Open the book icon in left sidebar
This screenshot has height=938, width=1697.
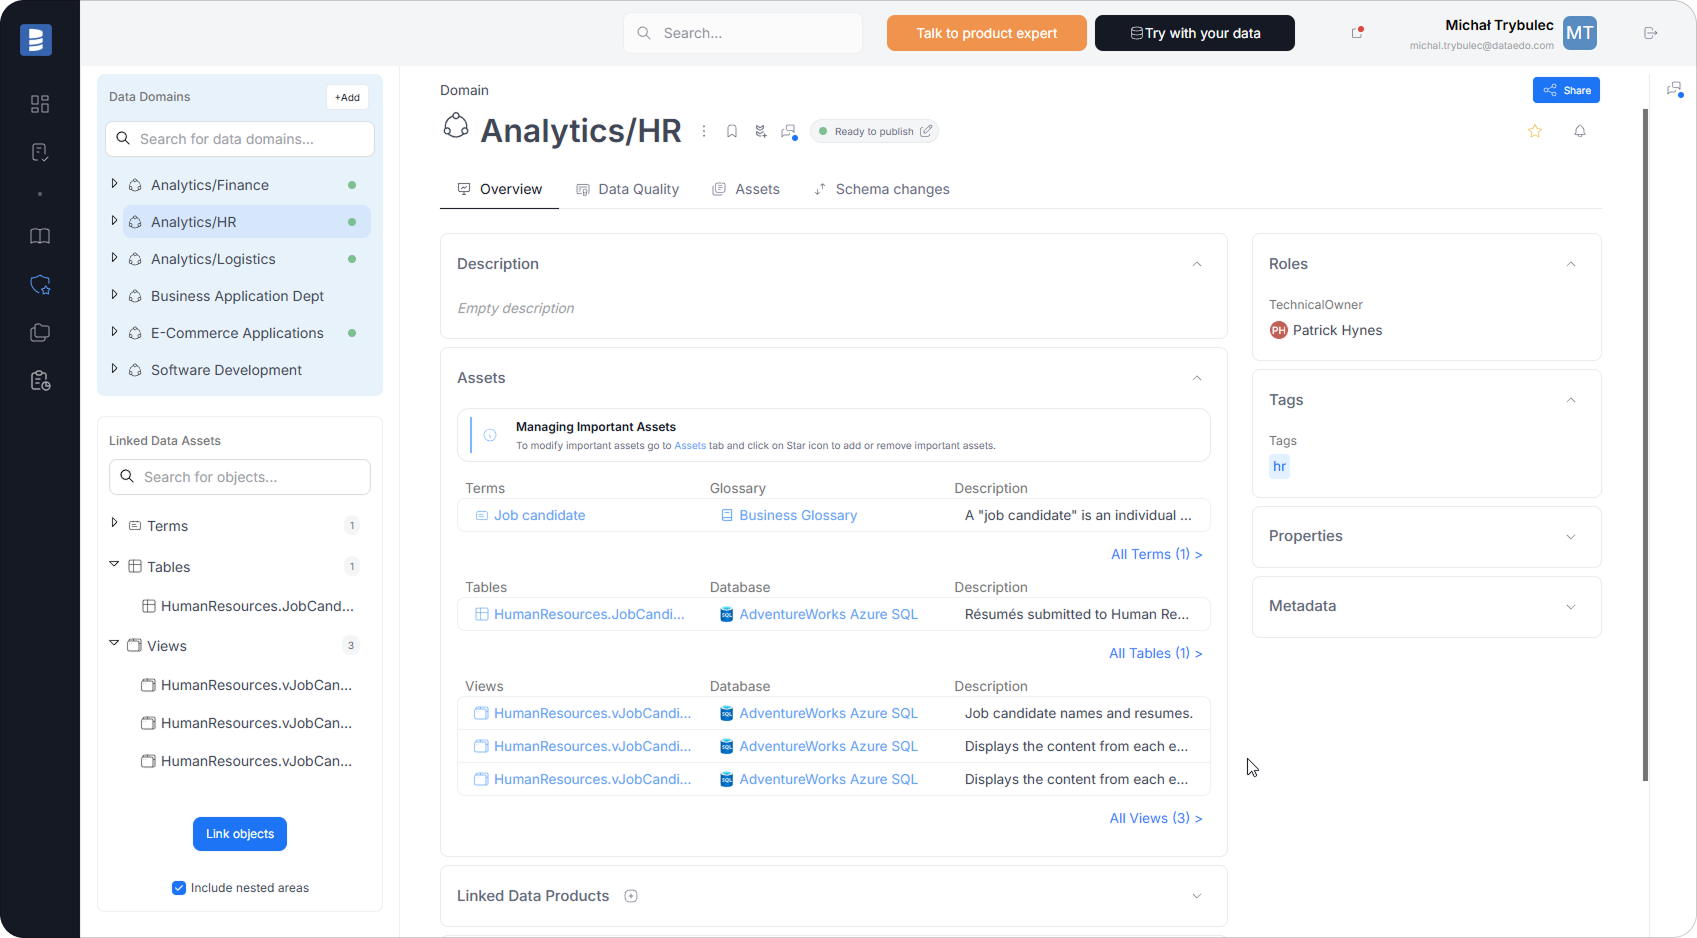coord(40,236)
